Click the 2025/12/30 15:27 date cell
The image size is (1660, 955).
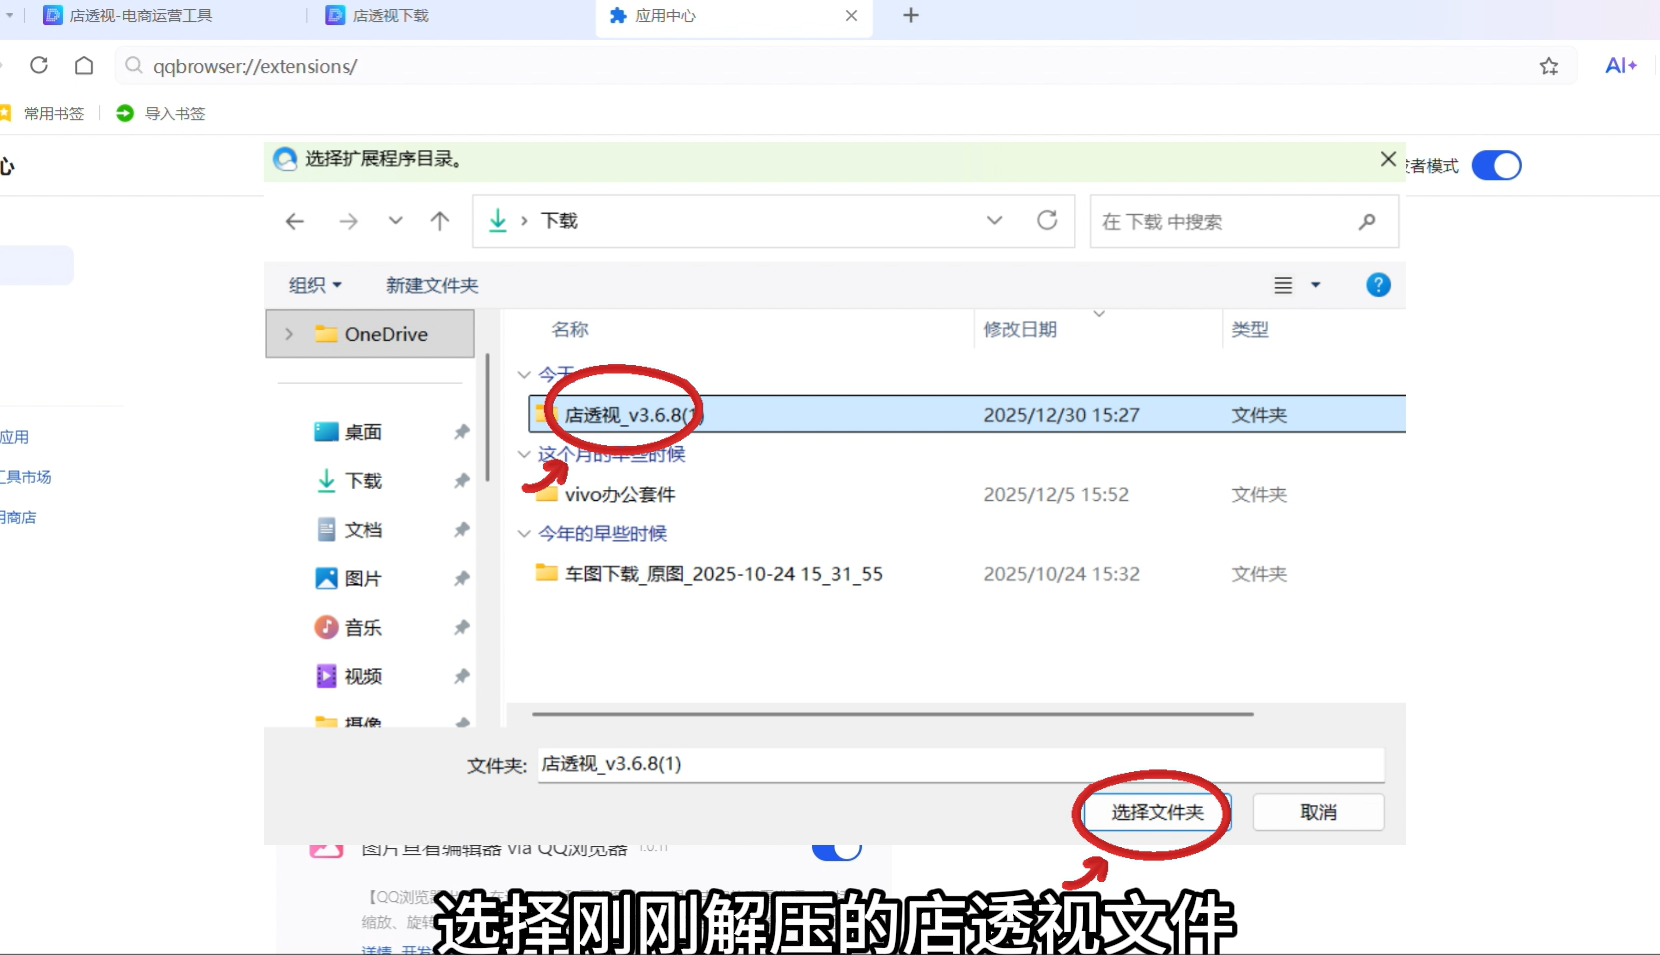[1061, 415]
